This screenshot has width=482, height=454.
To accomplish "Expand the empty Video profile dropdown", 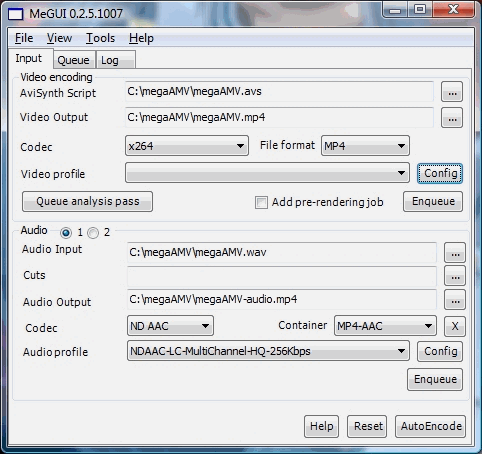I will click(x=267, y=173).
